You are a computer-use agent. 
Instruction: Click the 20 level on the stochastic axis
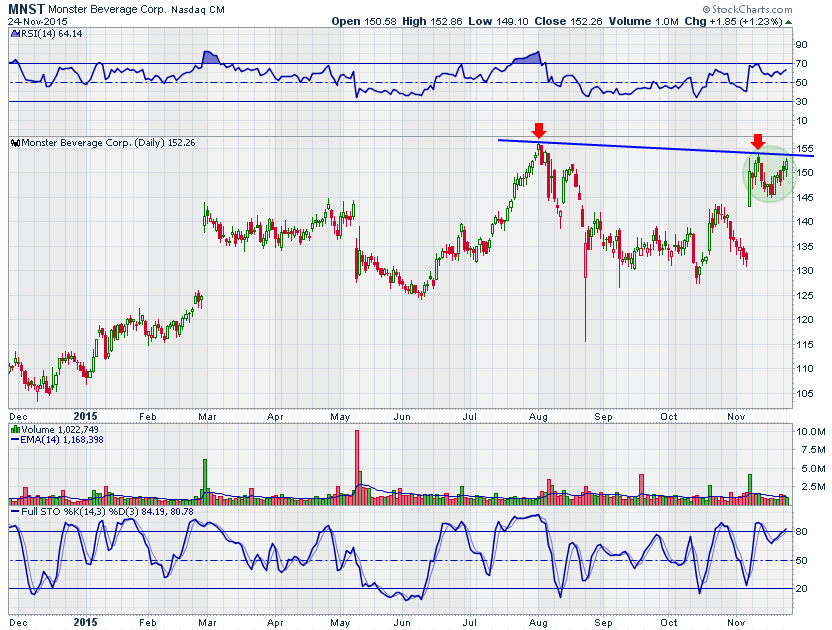pyautogui.click(x=801, y=589)
